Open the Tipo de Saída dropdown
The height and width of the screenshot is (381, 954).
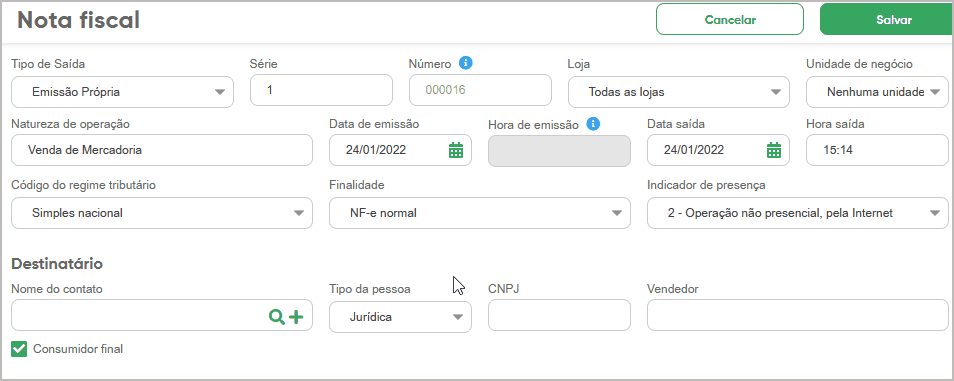click(x=122, y=92)
